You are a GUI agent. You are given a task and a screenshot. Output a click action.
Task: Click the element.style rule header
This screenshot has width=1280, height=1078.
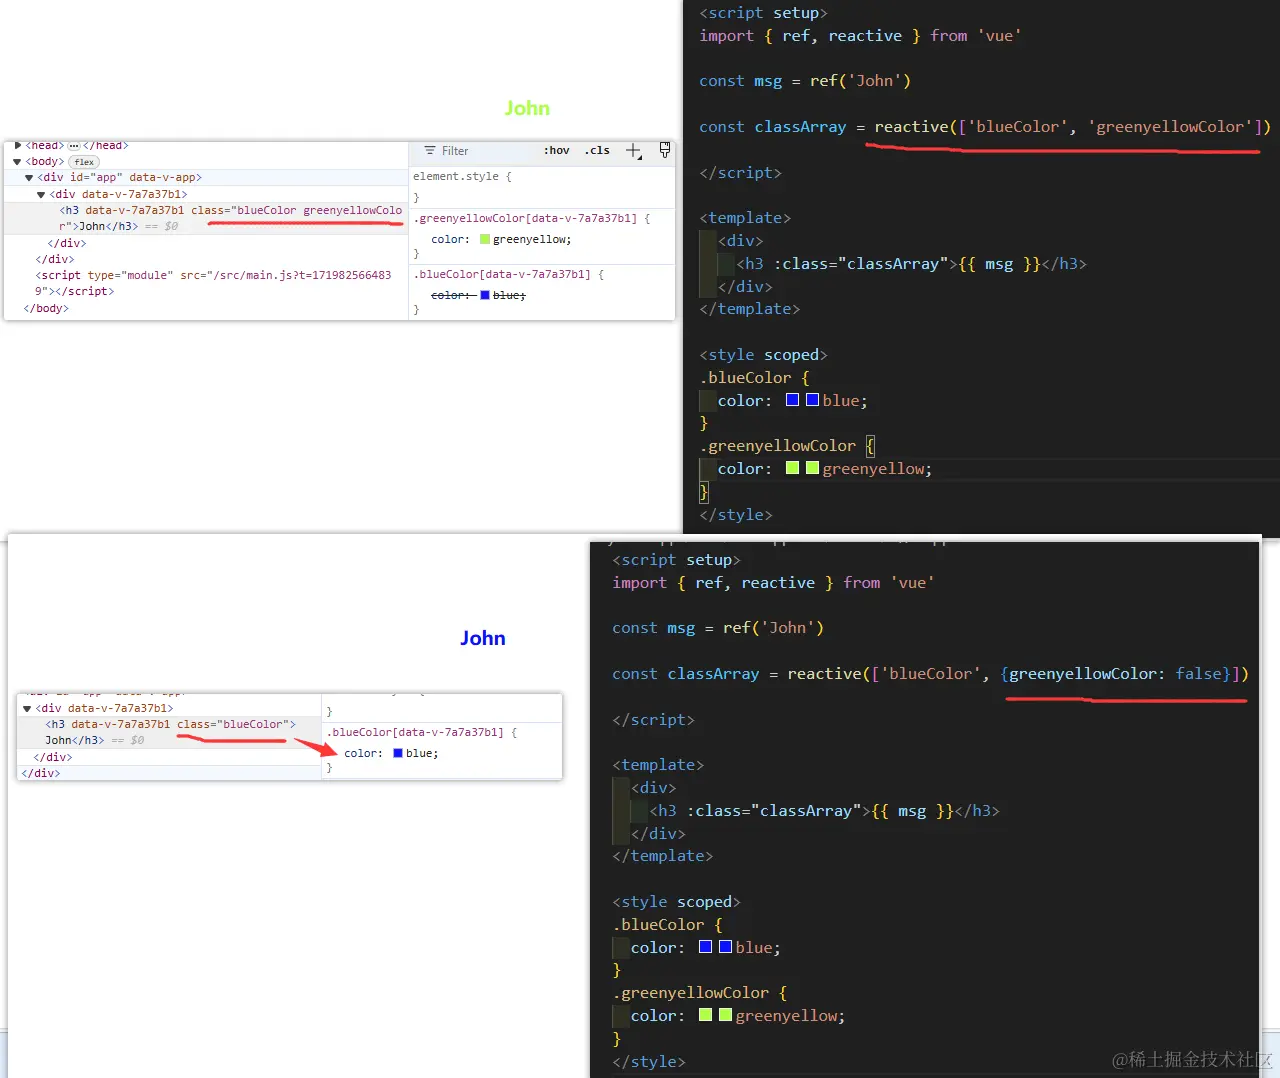[x=462, y=177]
